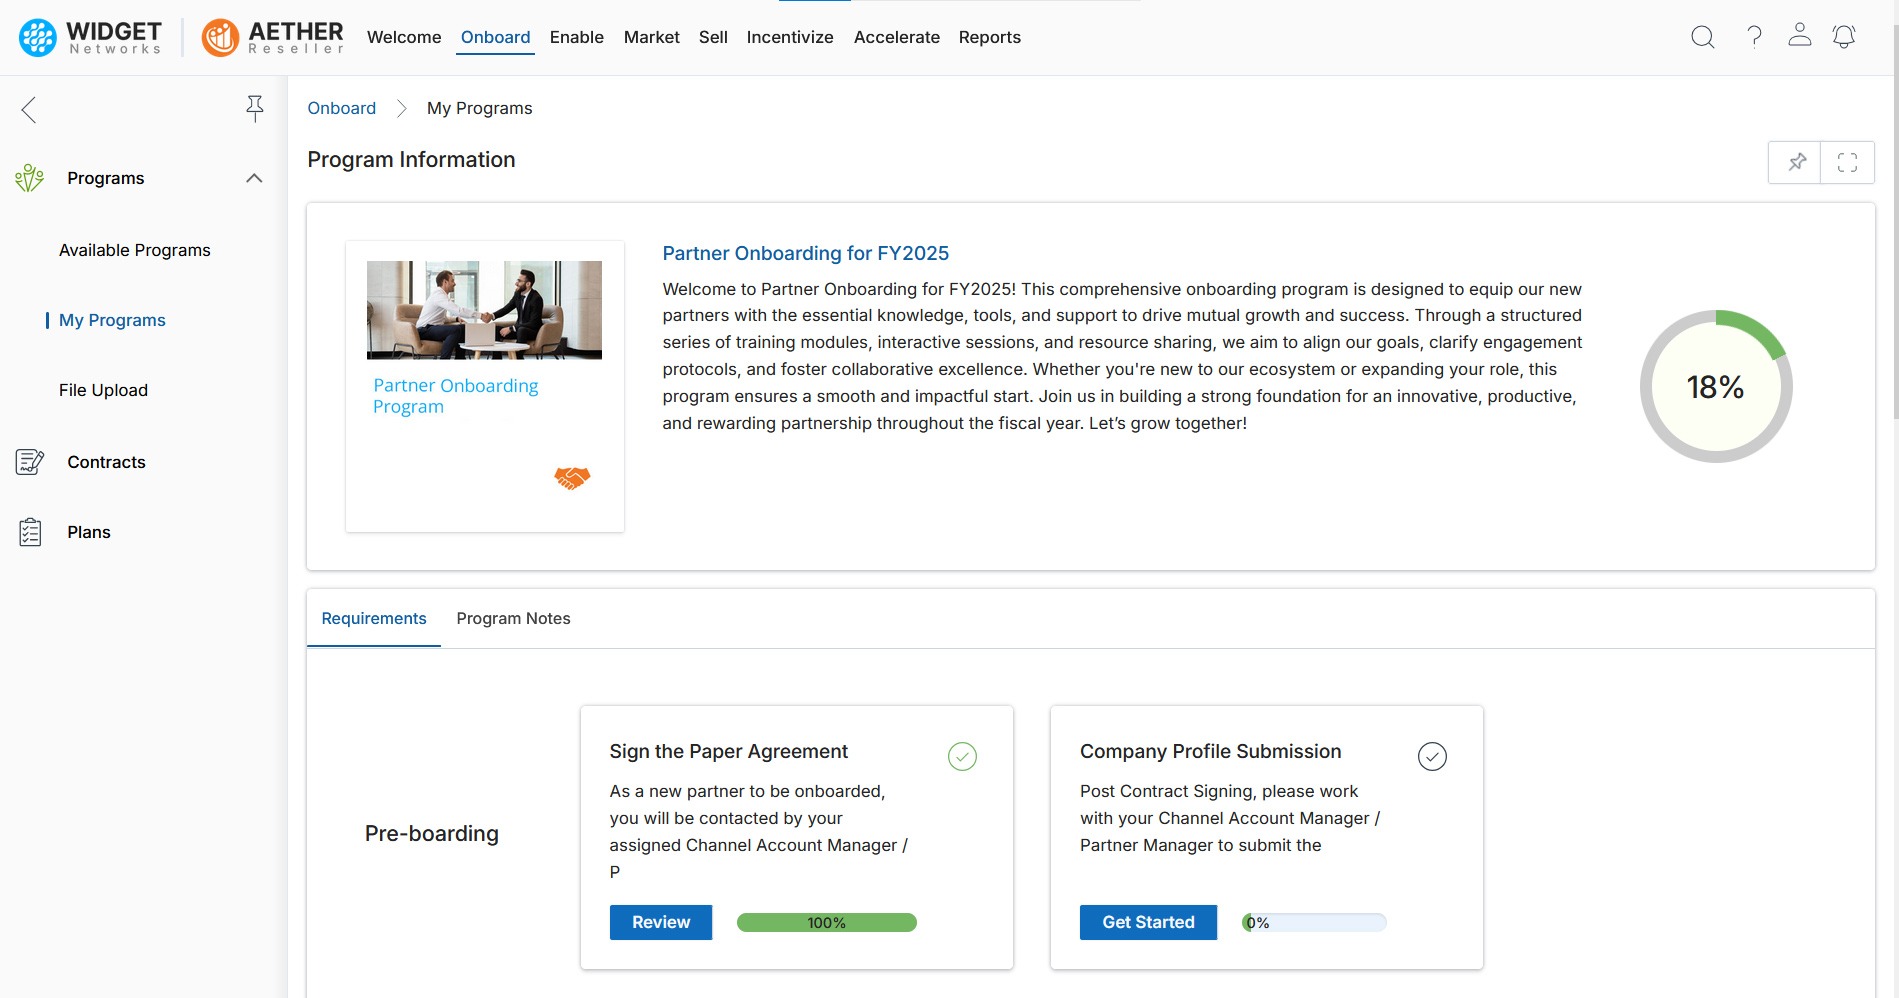Click the Review button
The image size is (1899, 998).
tap(660, 922)
